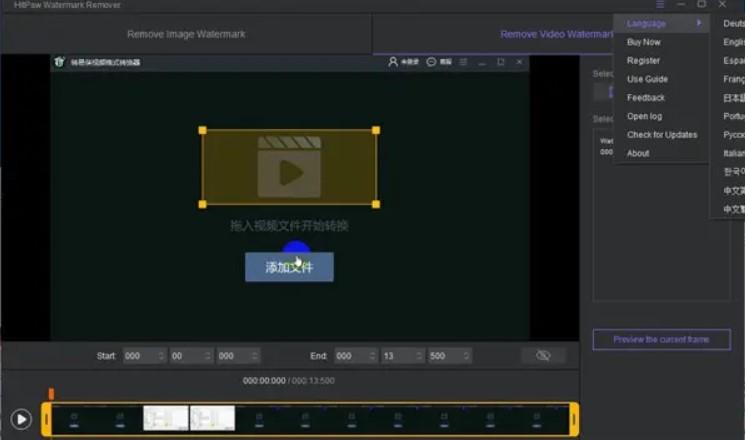The height and width of the screenshot is (440, 745).
Task: Choose Japanese 日本語 language option
Action: click(x=734, y=97)
